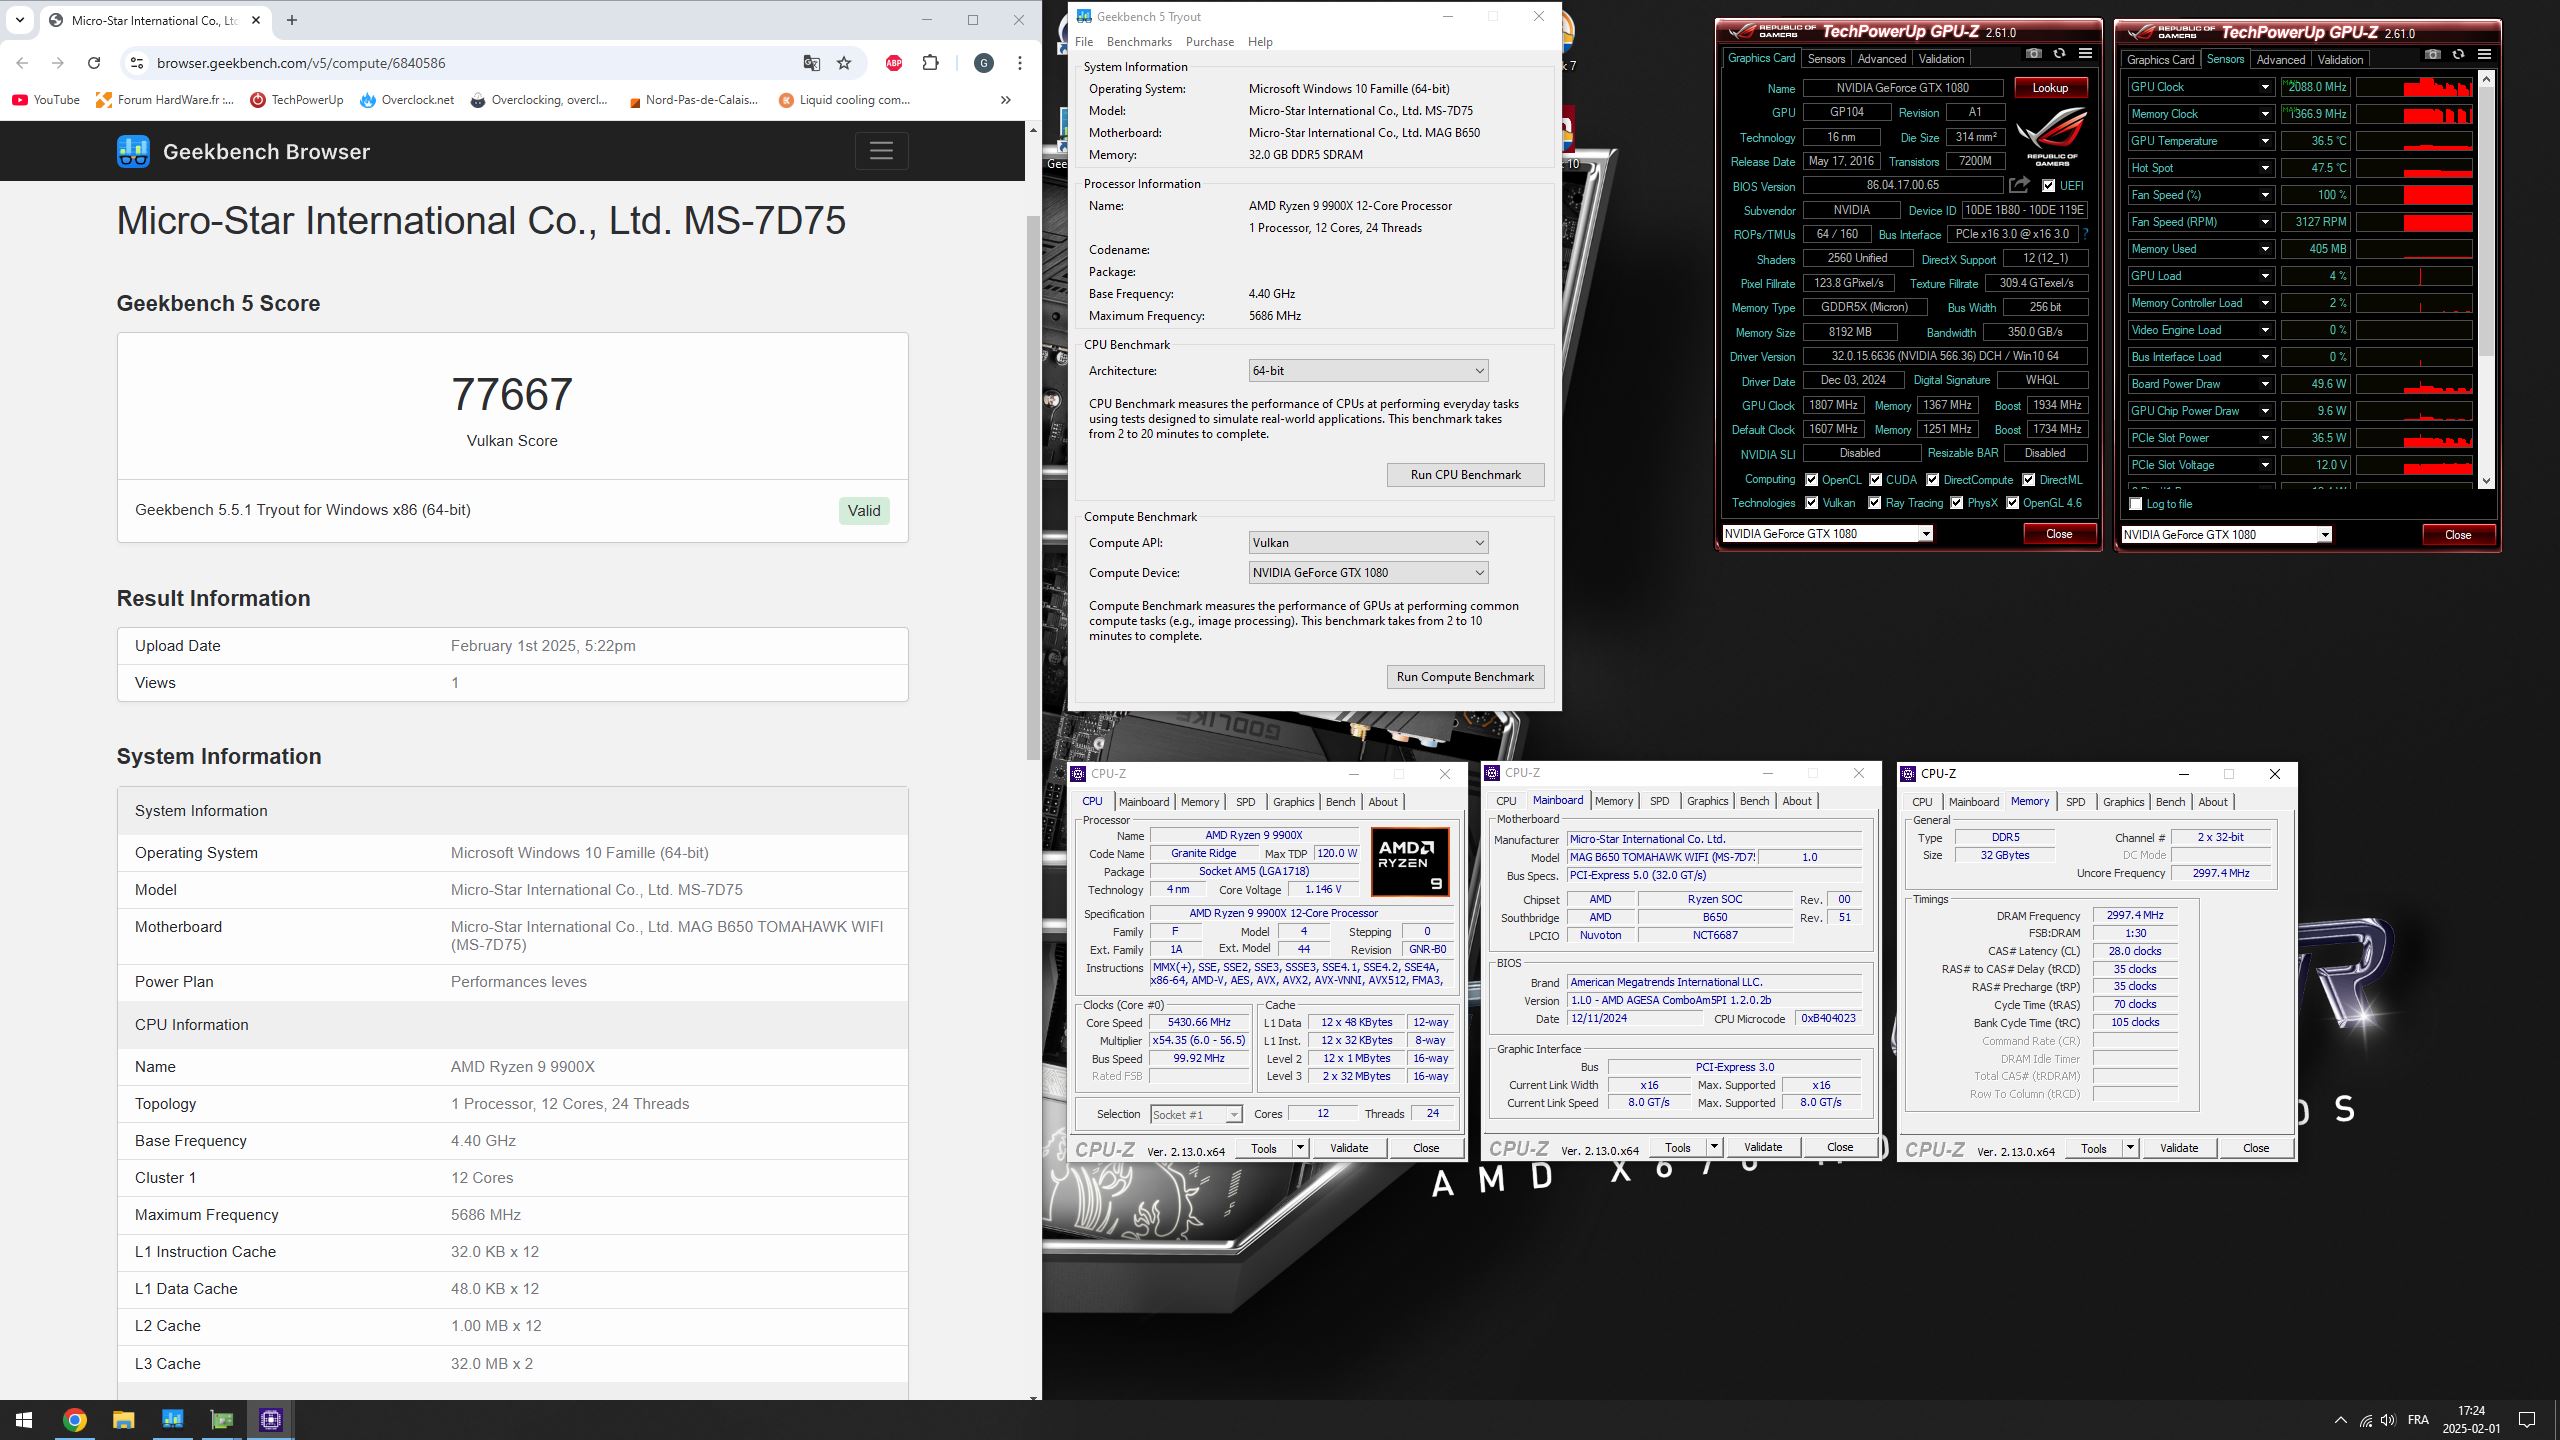The width and height of the screenshot is (2560, 1440).
Task: Switch to Validation tab in right GPU-Z window
Action: point(2340,60)
